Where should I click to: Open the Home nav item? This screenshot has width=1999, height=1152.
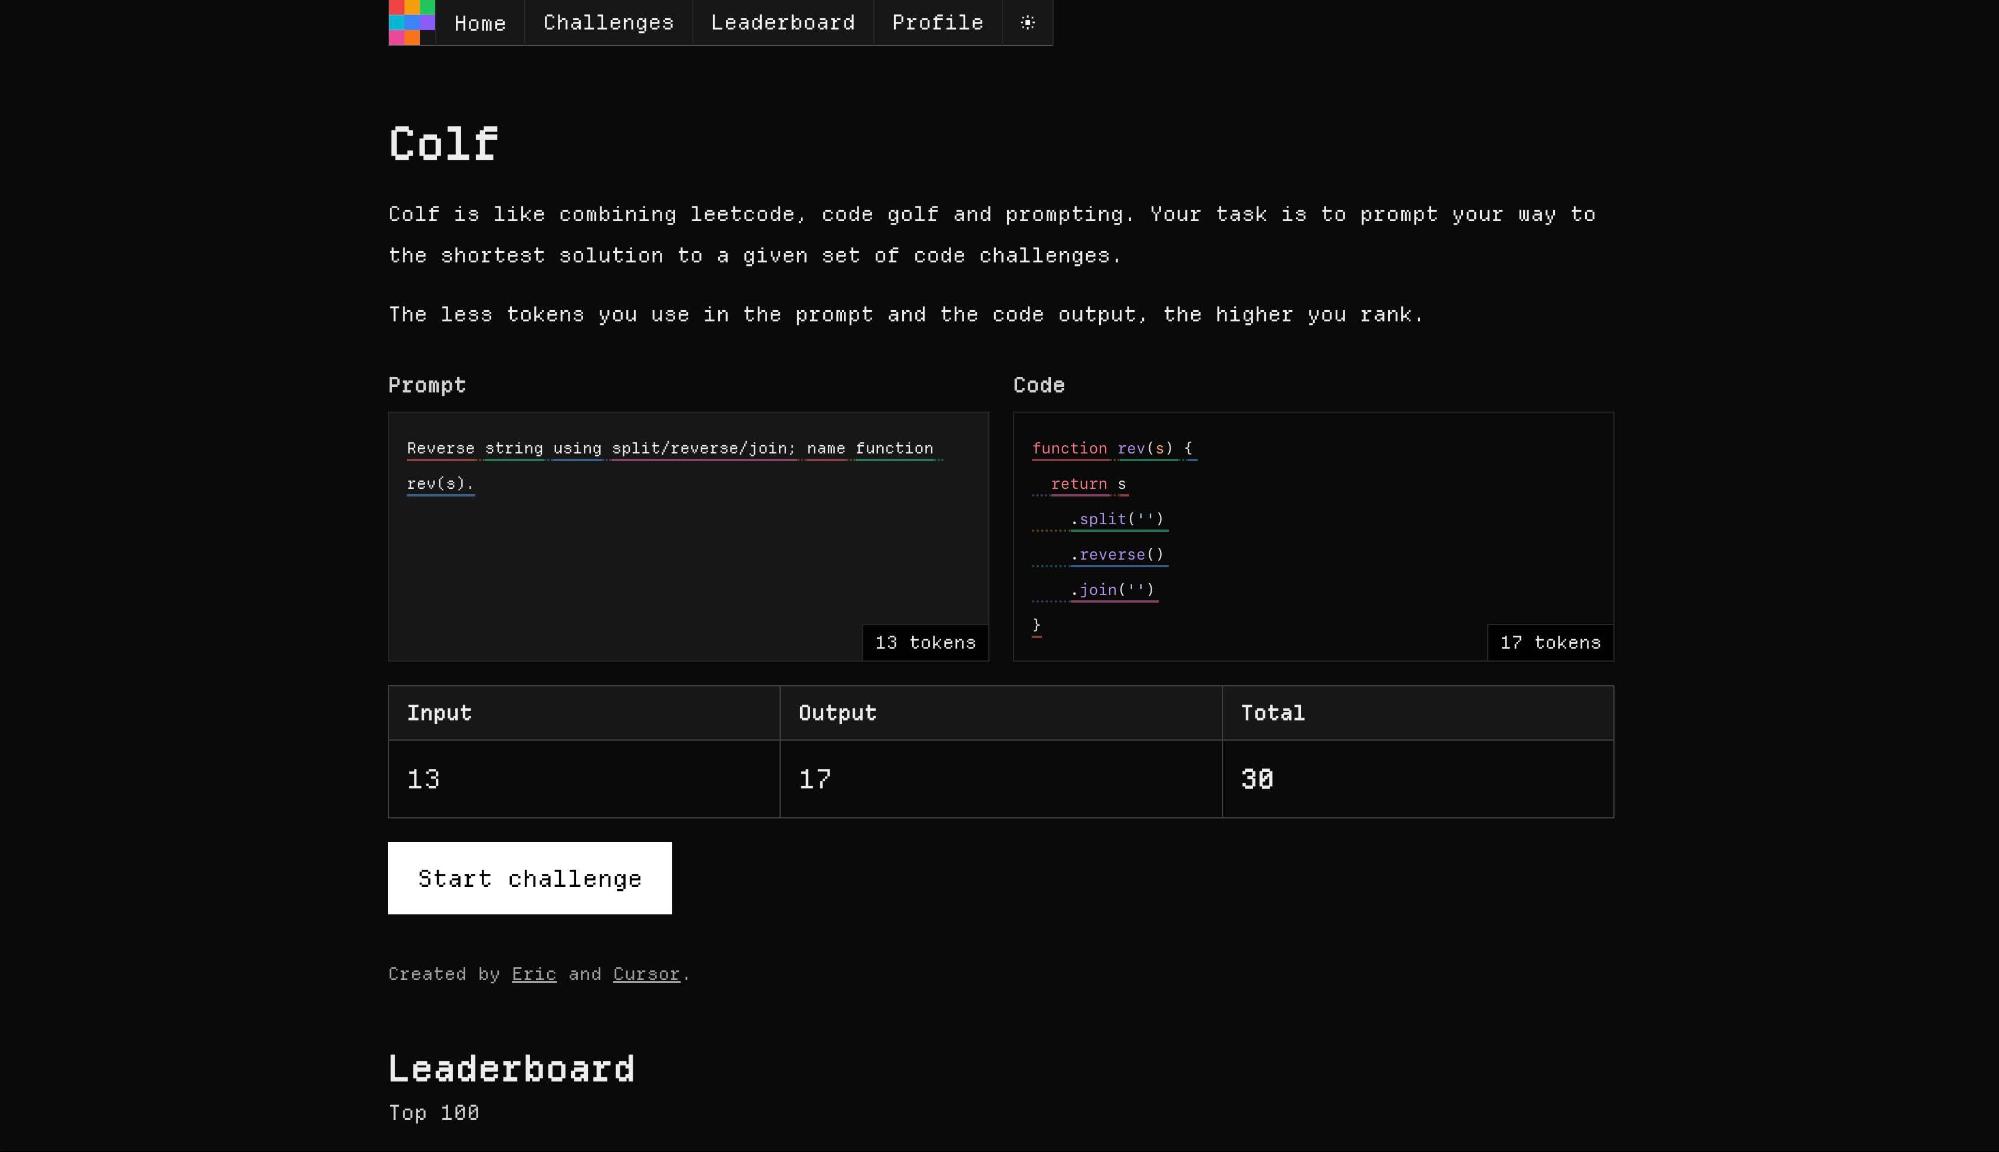point(480,23)
